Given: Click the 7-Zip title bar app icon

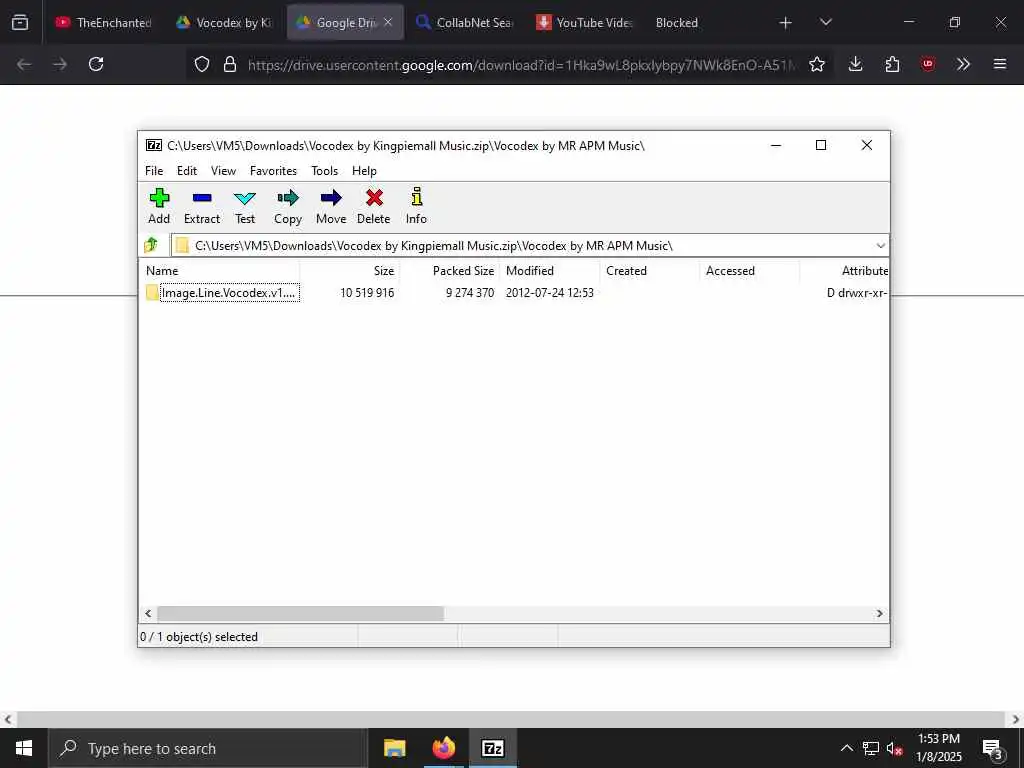Looking at the screenshot, I should pos(153,145).
